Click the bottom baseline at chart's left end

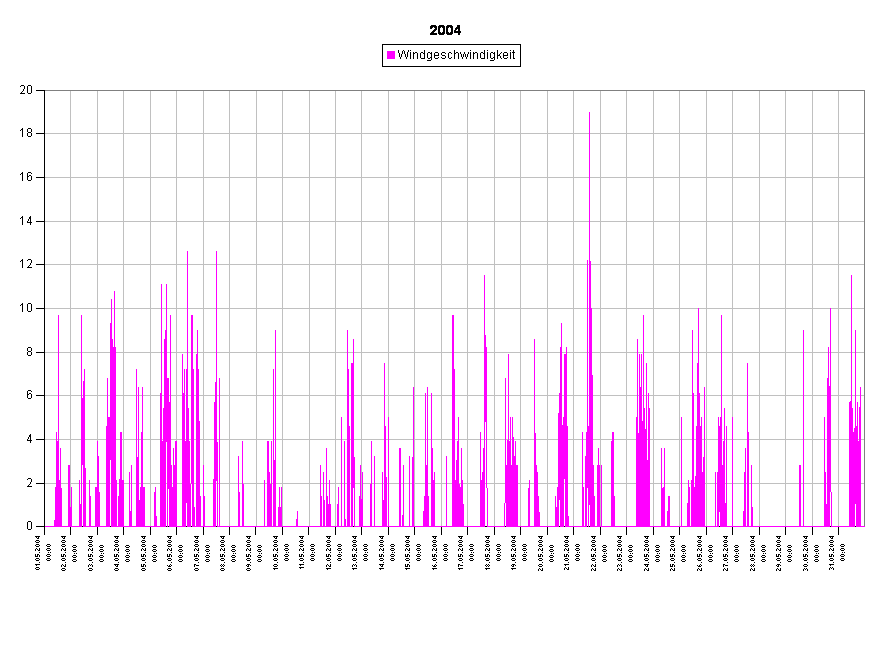pyautogui.click(x=47, y=526)
